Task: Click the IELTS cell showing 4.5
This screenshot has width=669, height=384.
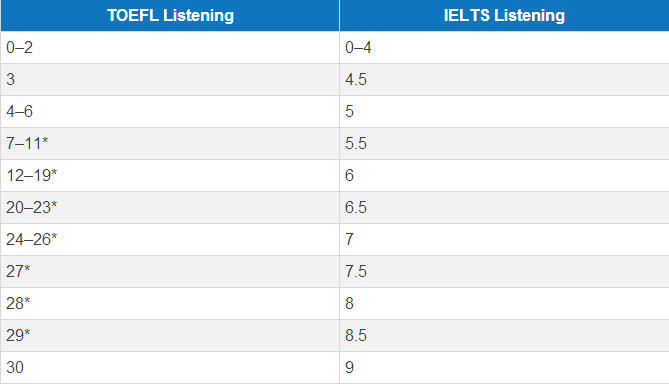Action: (504, 79)
